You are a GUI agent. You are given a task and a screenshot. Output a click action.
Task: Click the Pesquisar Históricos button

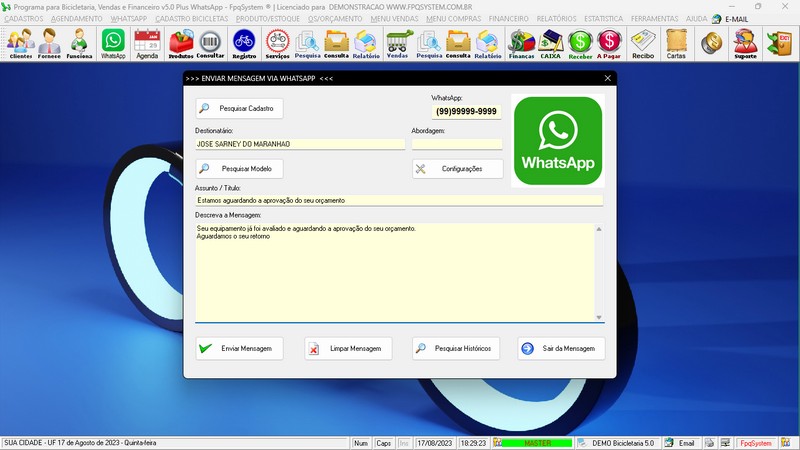[456, 348]
